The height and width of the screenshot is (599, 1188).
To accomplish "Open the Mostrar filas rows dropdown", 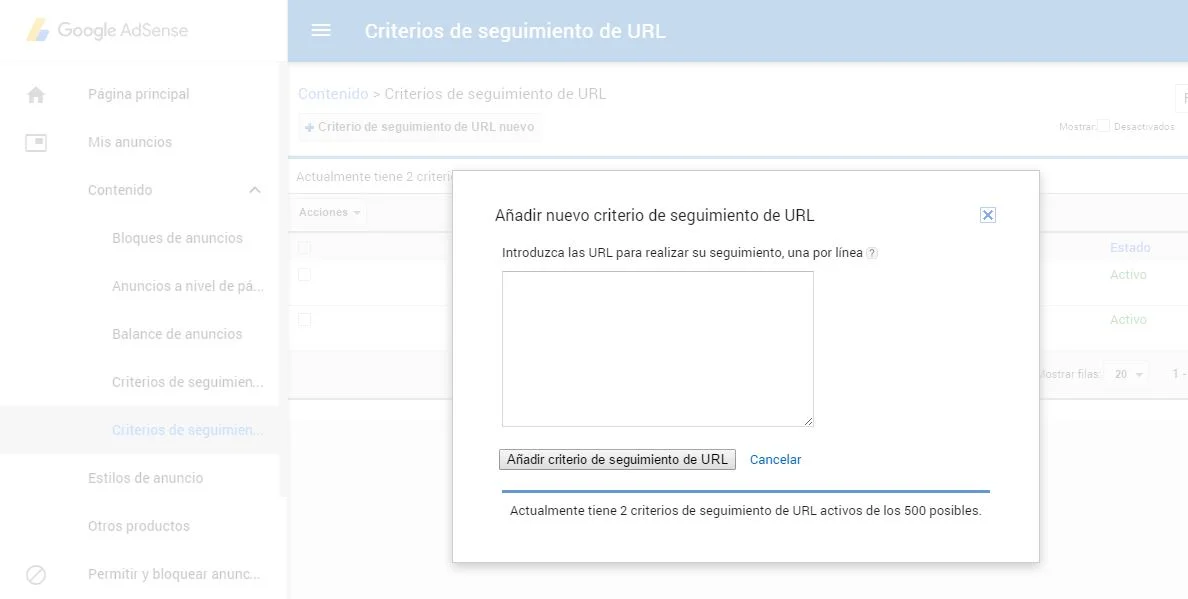I will tap(1127, 374).
